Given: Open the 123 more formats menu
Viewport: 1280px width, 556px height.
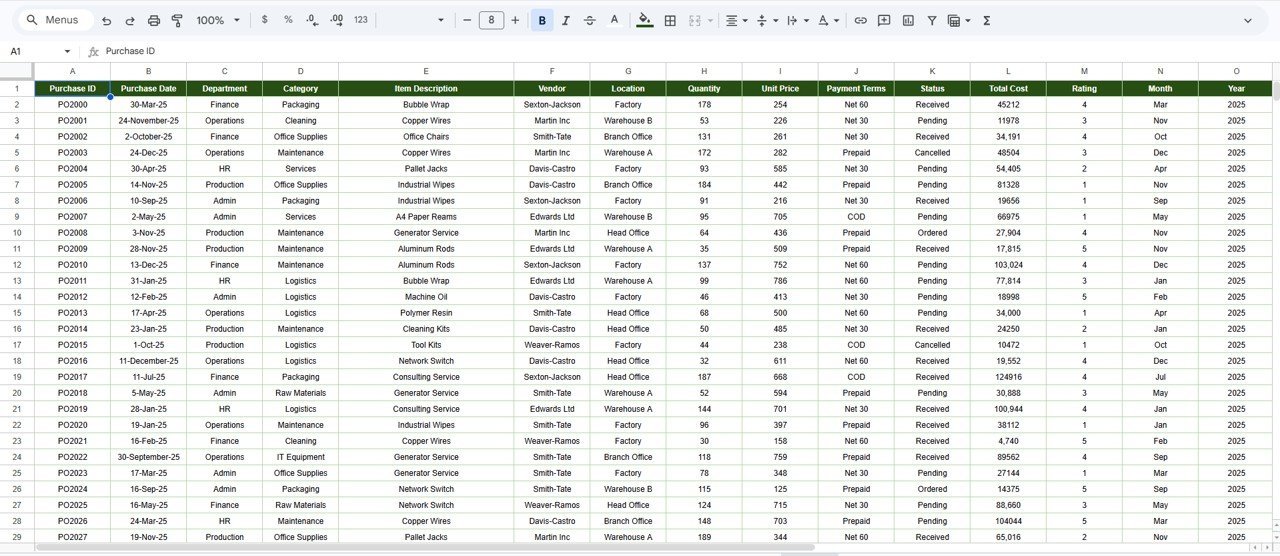Looking at the screenshot, I should (x=361, y=20).
